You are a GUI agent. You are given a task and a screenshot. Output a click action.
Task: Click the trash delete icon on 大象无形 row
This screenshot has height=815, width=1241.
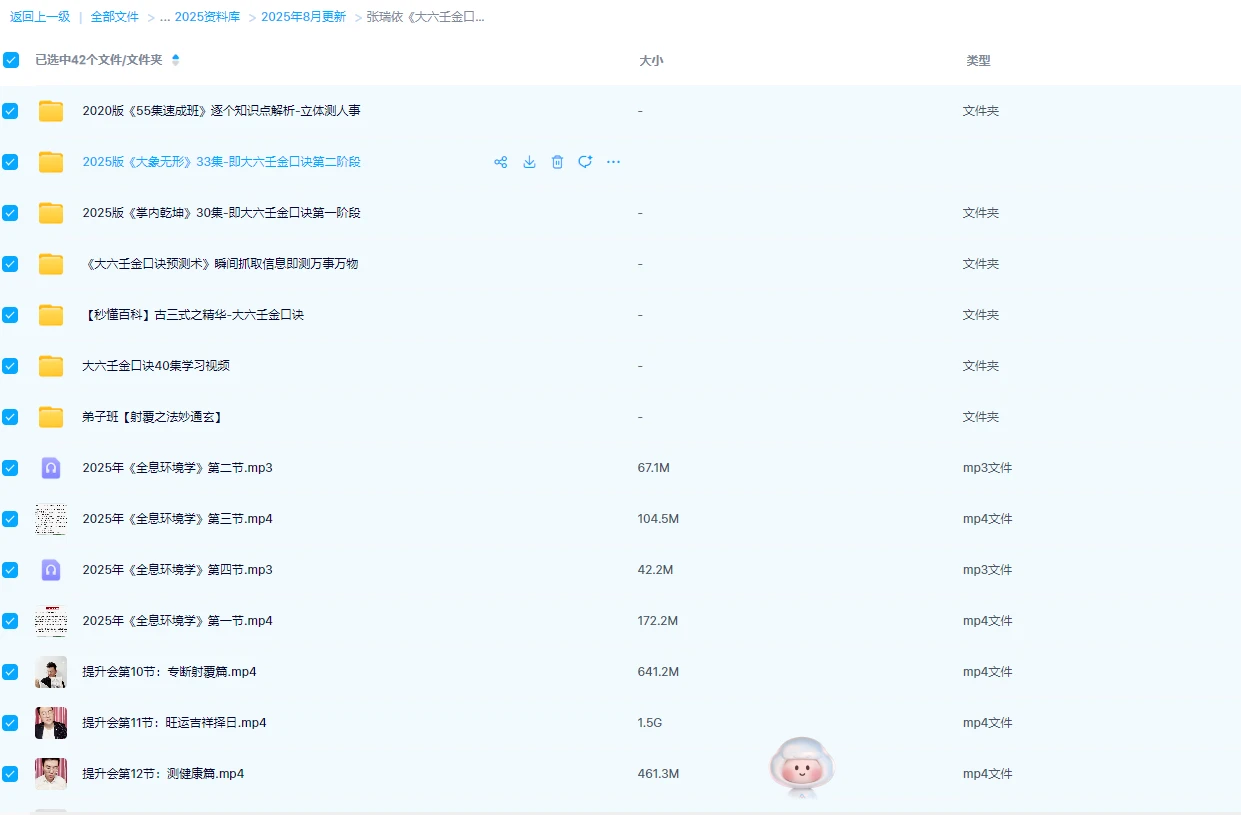(x=557, y=162)
